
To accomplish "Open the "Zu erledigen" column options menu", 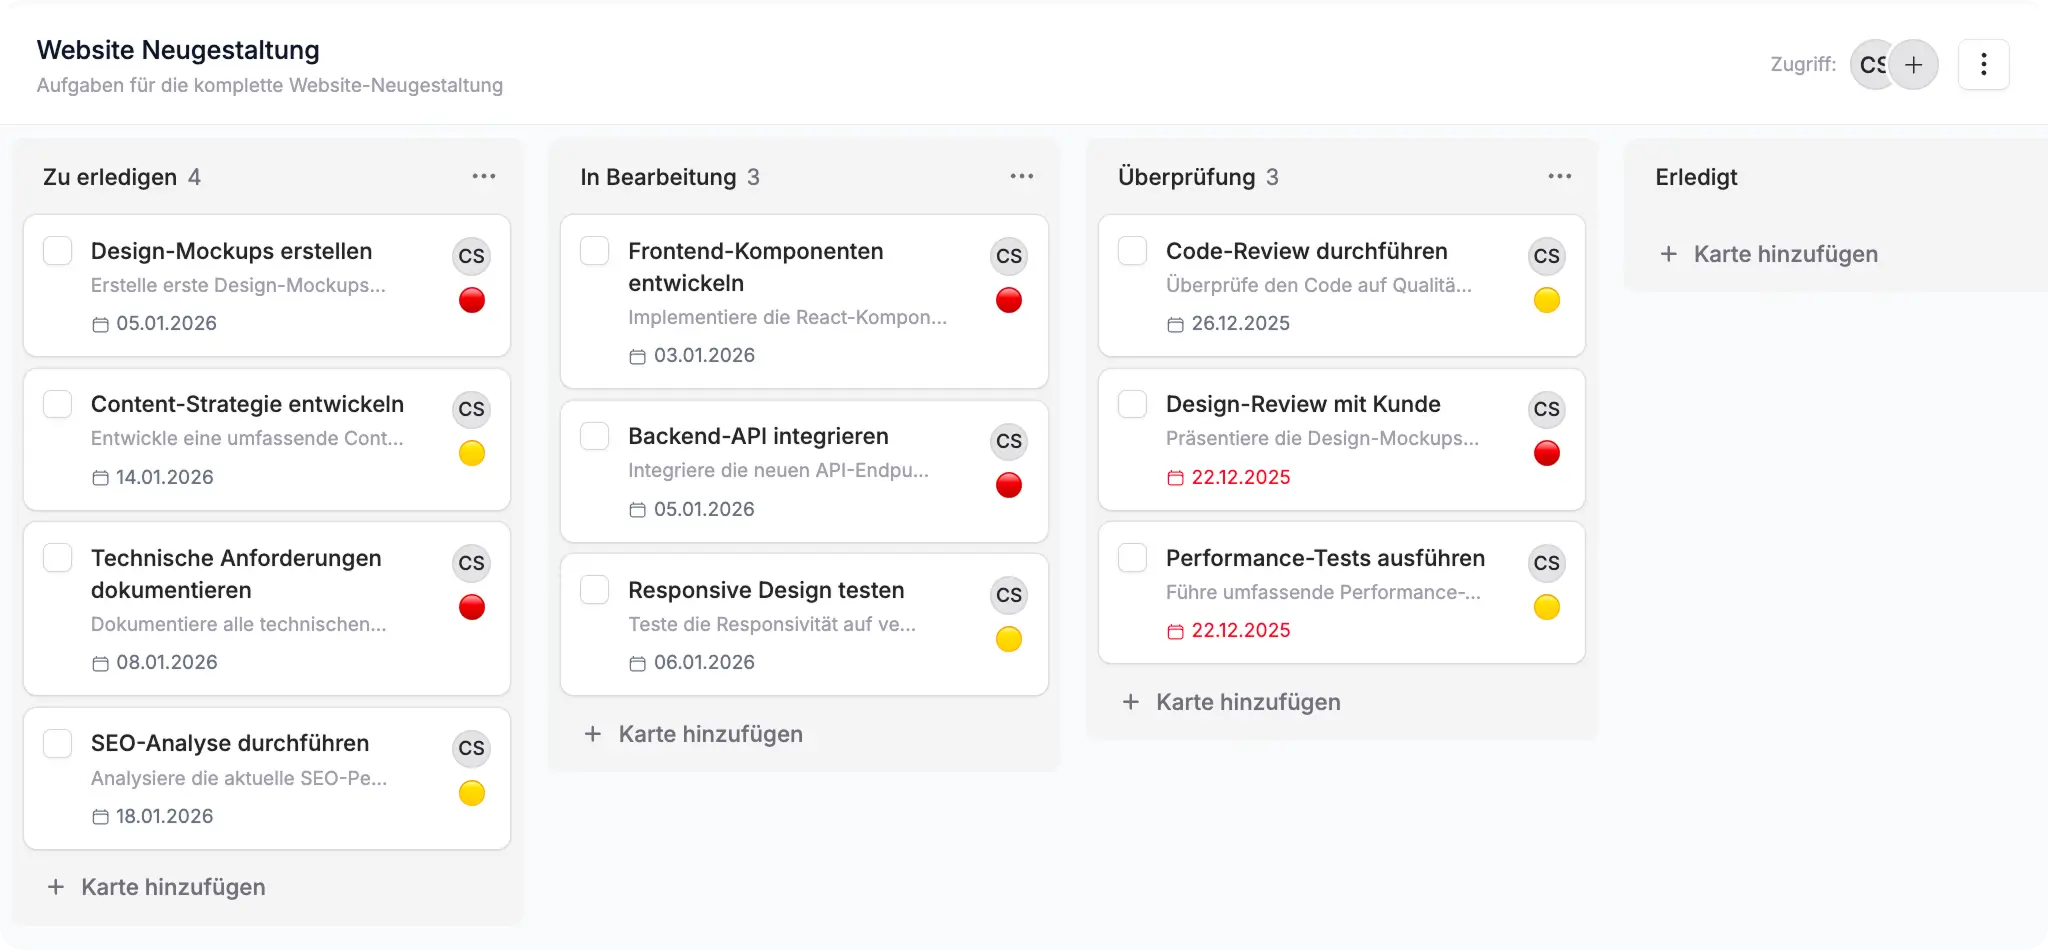I will coord(484,176).
